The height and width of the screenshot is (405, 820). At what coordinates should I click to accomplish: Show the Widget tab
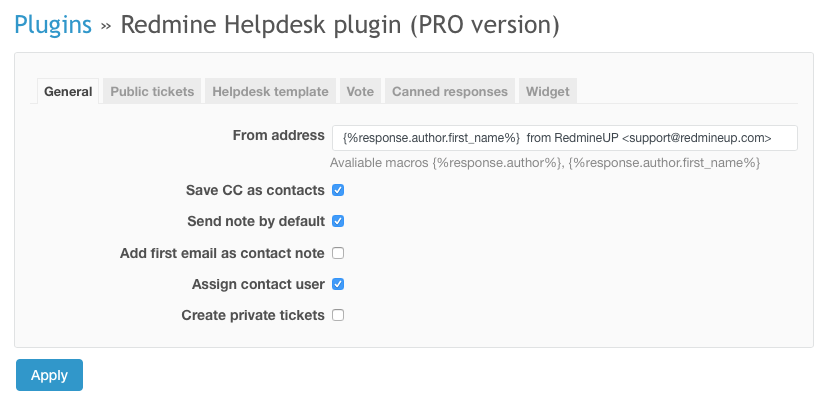tap(547, 91)
